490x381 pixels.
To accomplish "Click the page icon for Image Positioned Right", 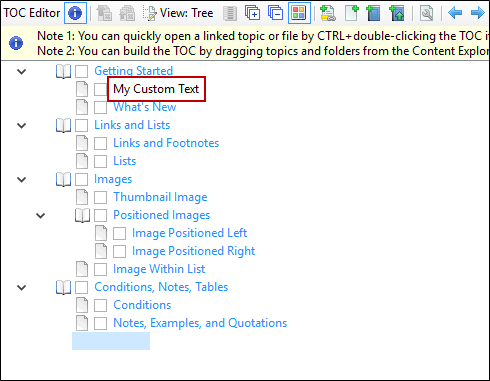I will [101, 251].
